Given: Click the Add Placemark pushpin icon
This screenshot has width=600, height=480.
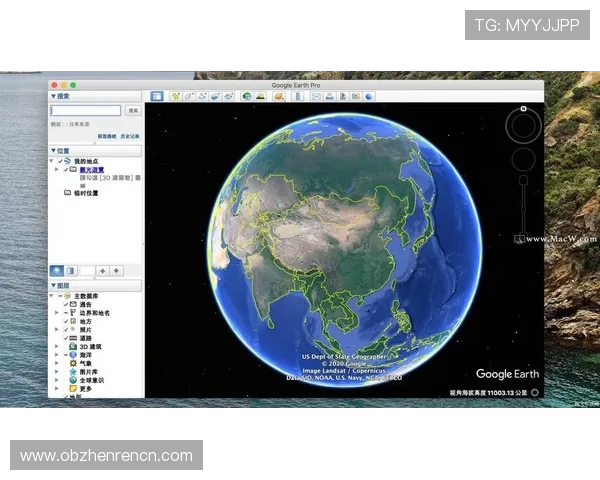Looking at the screenshot, I should coord(175,96).
